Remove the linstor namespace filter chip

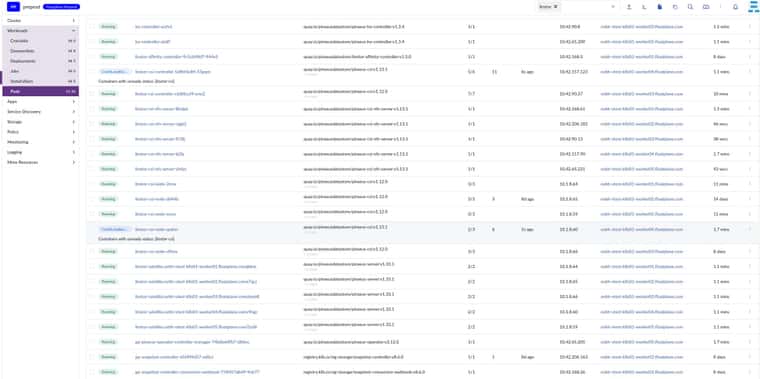[x=555, y=7]
